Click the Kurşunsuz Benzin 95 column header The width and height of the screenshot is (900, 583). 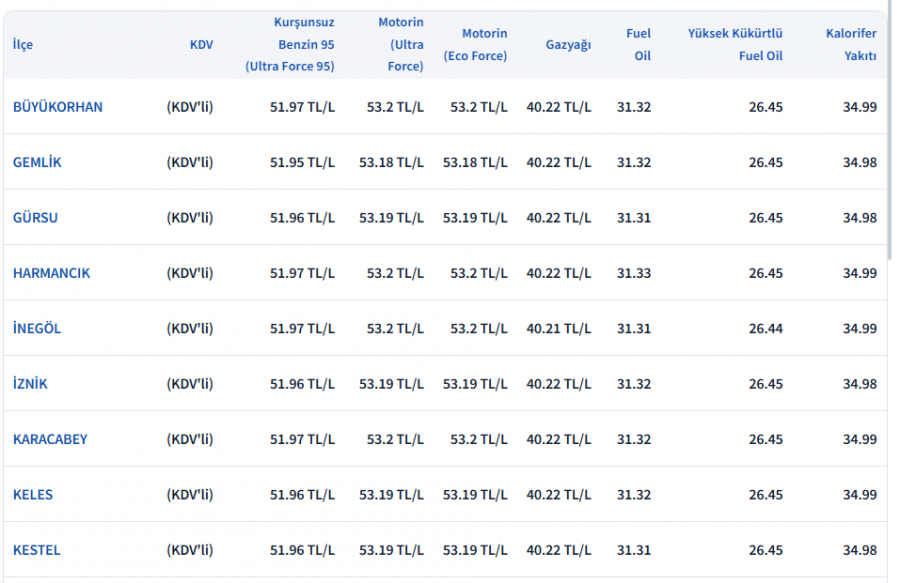coord(290,44)
